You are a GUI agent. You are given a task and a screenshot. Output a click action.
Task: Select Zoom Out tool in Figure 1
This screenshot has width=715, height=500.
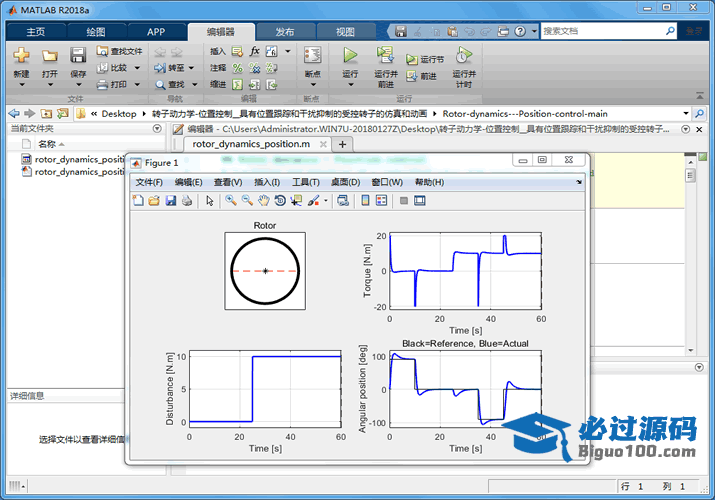(x=247, y=201)
